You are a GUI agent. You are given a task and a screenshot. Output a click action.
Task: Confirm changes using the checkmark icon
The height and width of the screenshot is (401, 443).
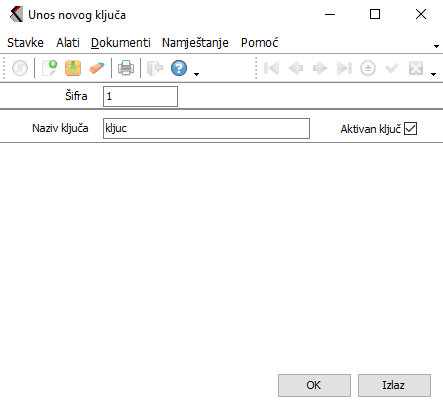pos(392,68)
